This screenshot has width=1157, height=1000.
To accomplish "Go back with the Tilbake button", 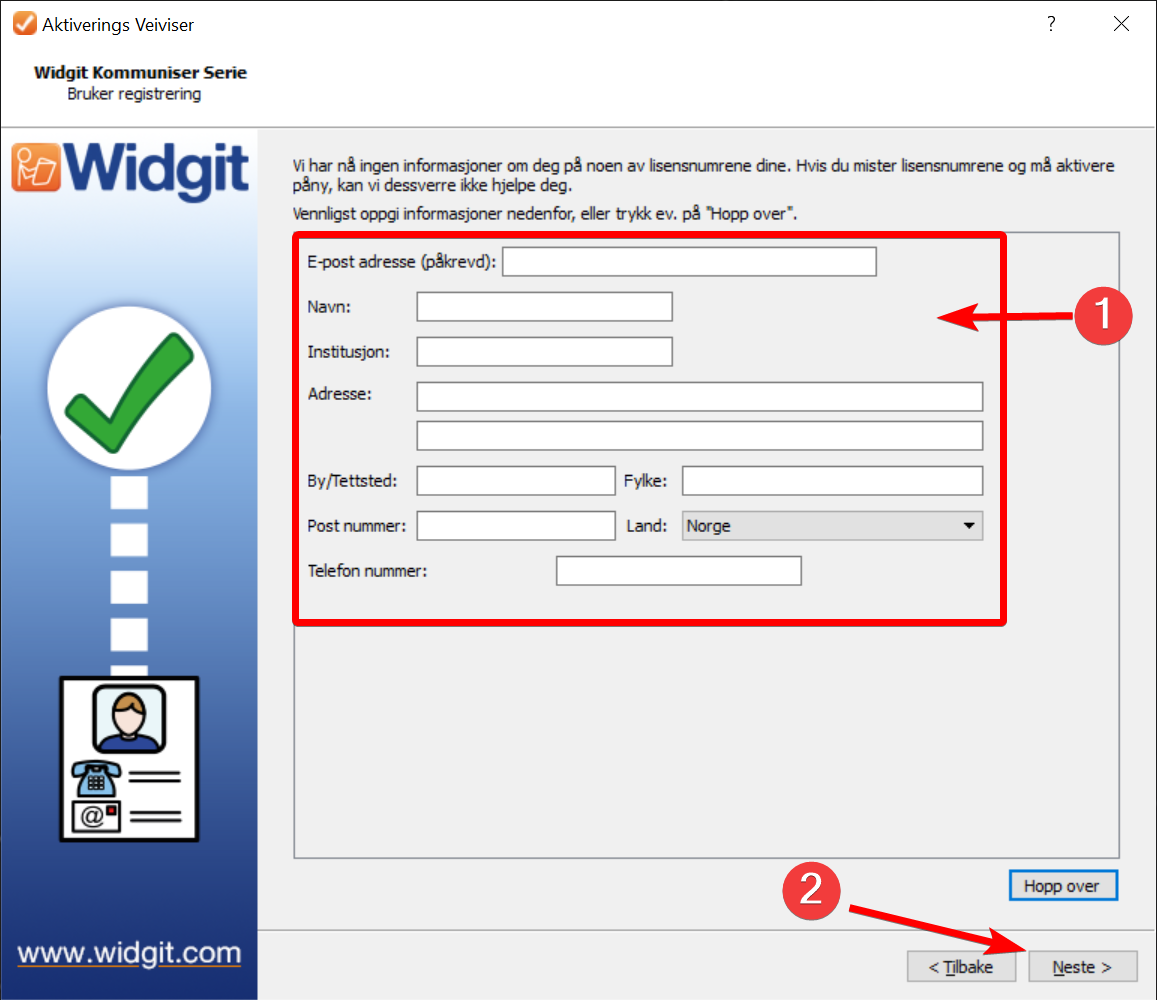I will (x=961, y=967).
